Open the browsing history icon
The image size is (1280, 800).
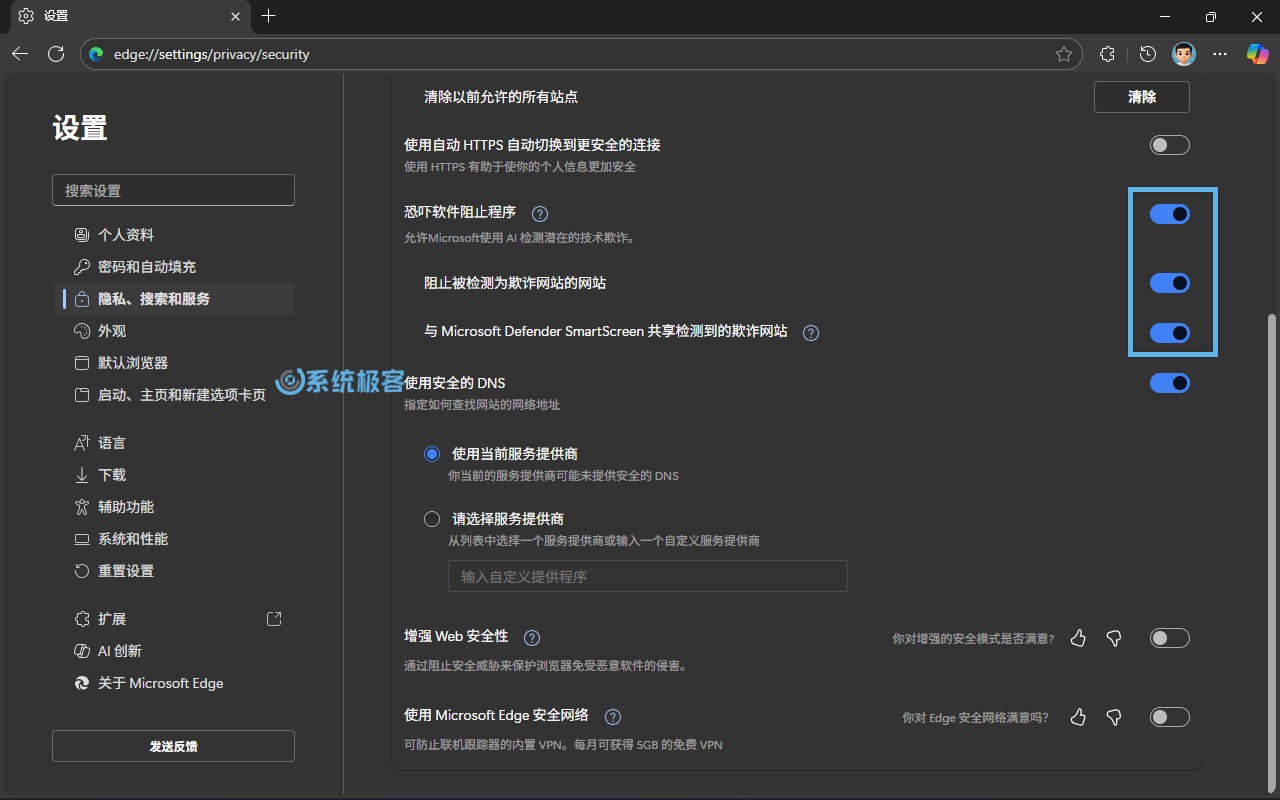click(1147, 54)
